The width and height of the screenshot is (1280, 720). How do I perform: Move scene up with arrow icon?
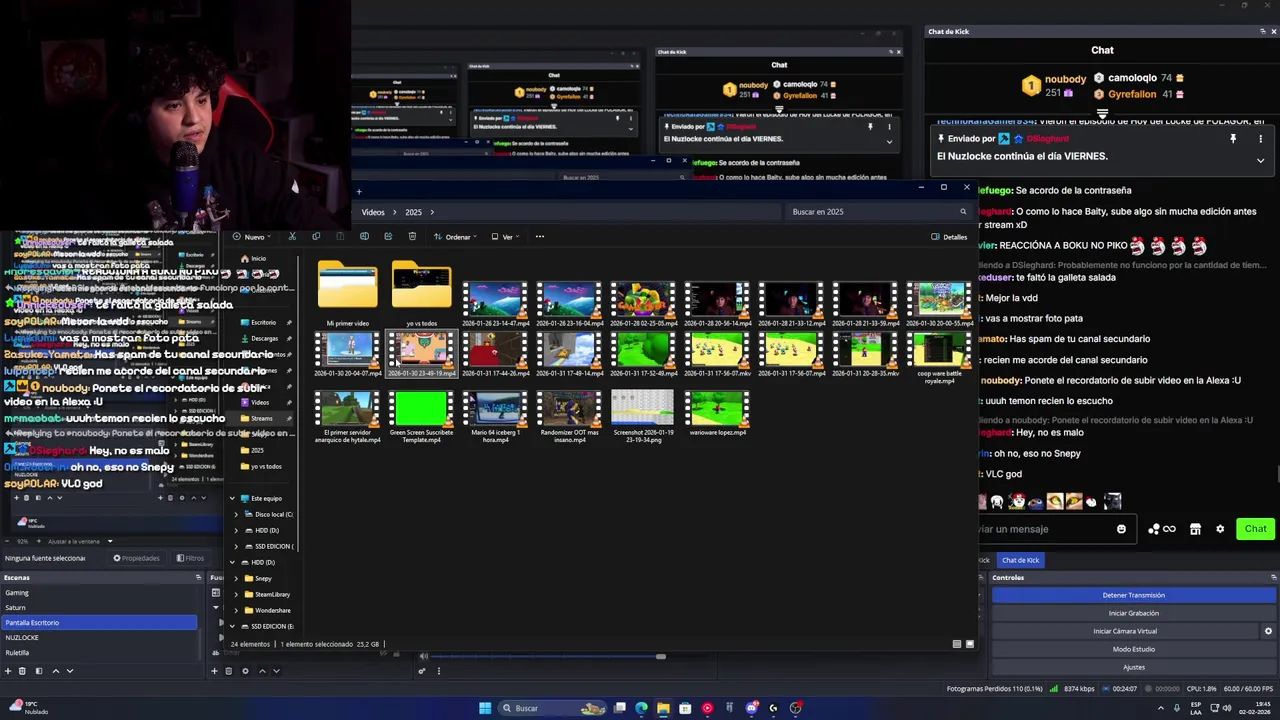click(x=55, y=671)
